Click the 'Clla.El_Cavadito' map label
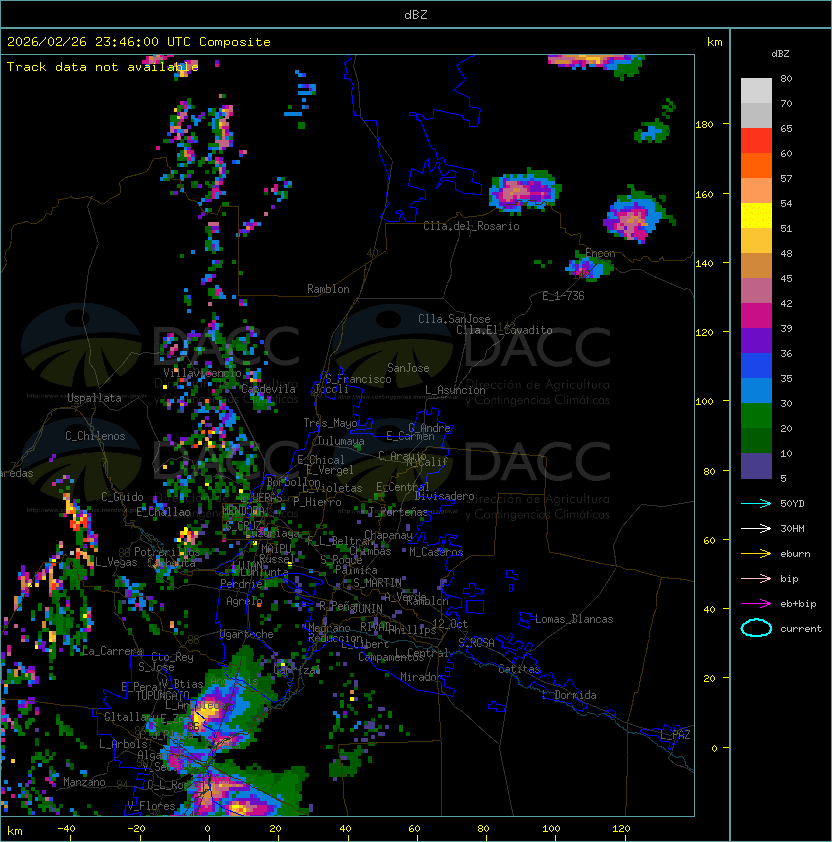832x842 pixels. point(504,330)
